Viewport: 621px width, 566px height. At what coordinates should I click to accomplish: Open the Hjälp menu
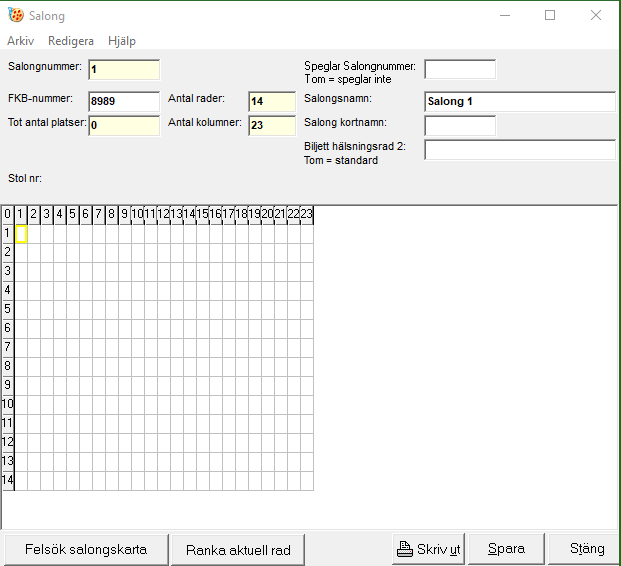tap(120, 41)
